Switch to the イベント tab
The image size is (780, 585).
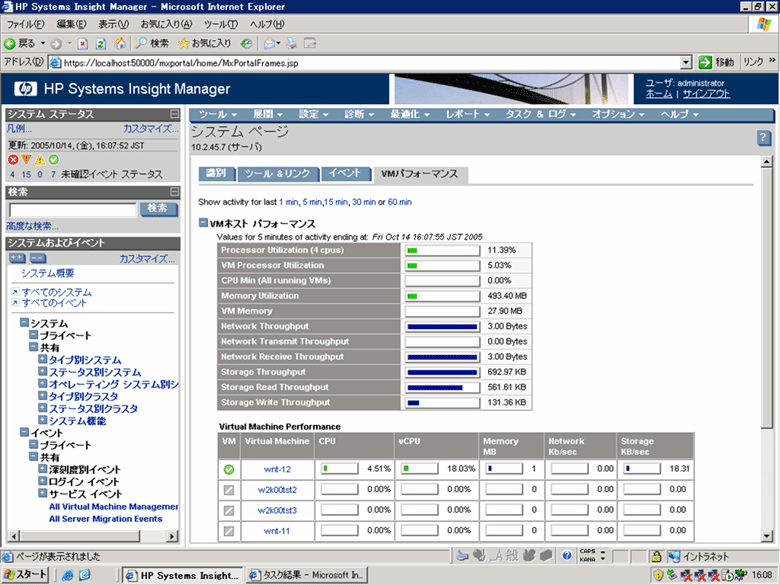pyautogui.click(x=345, y=173)
